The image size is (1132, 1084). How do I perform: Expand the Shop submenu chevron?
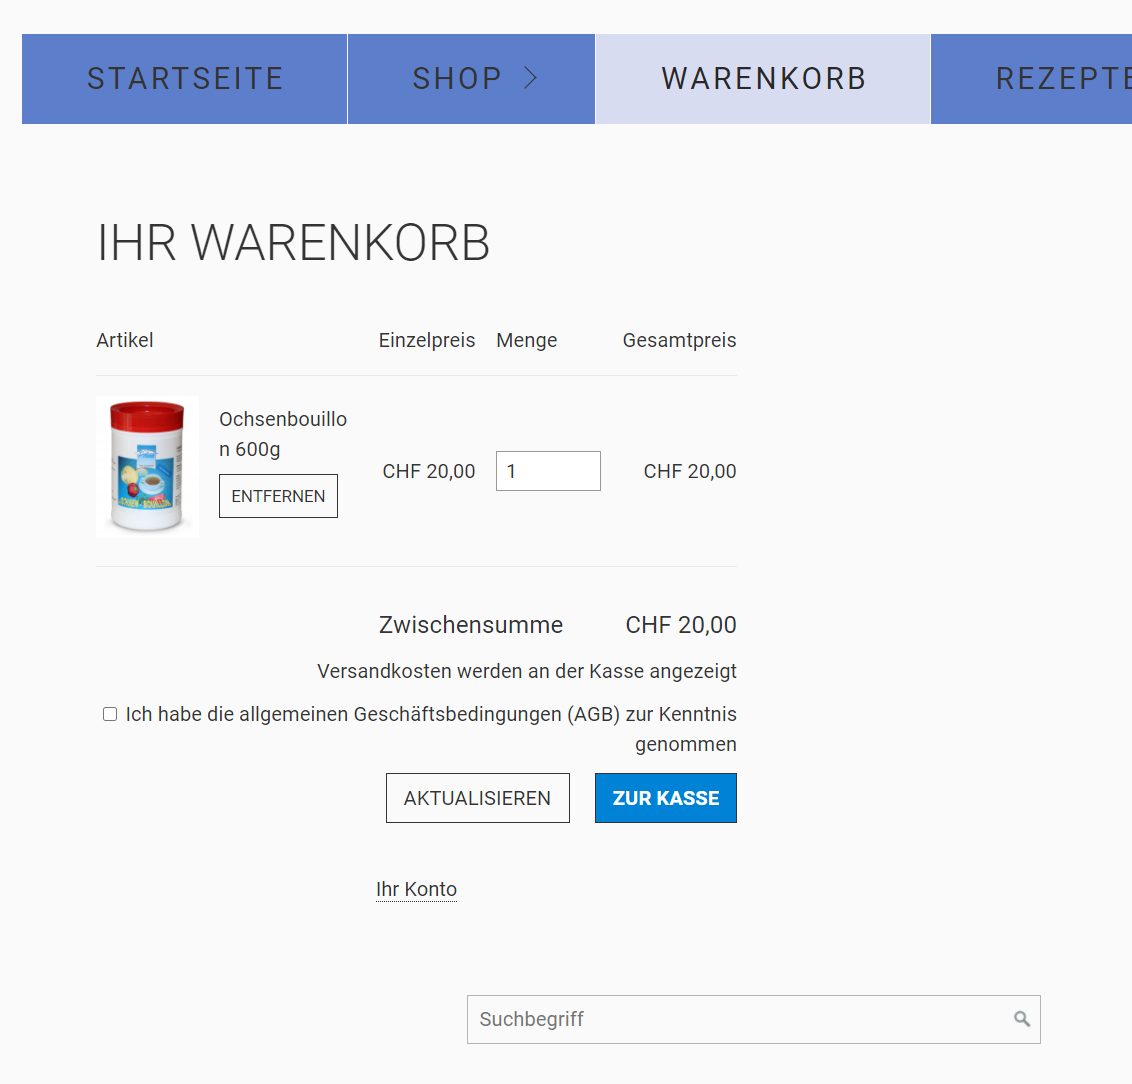point(531,78)
